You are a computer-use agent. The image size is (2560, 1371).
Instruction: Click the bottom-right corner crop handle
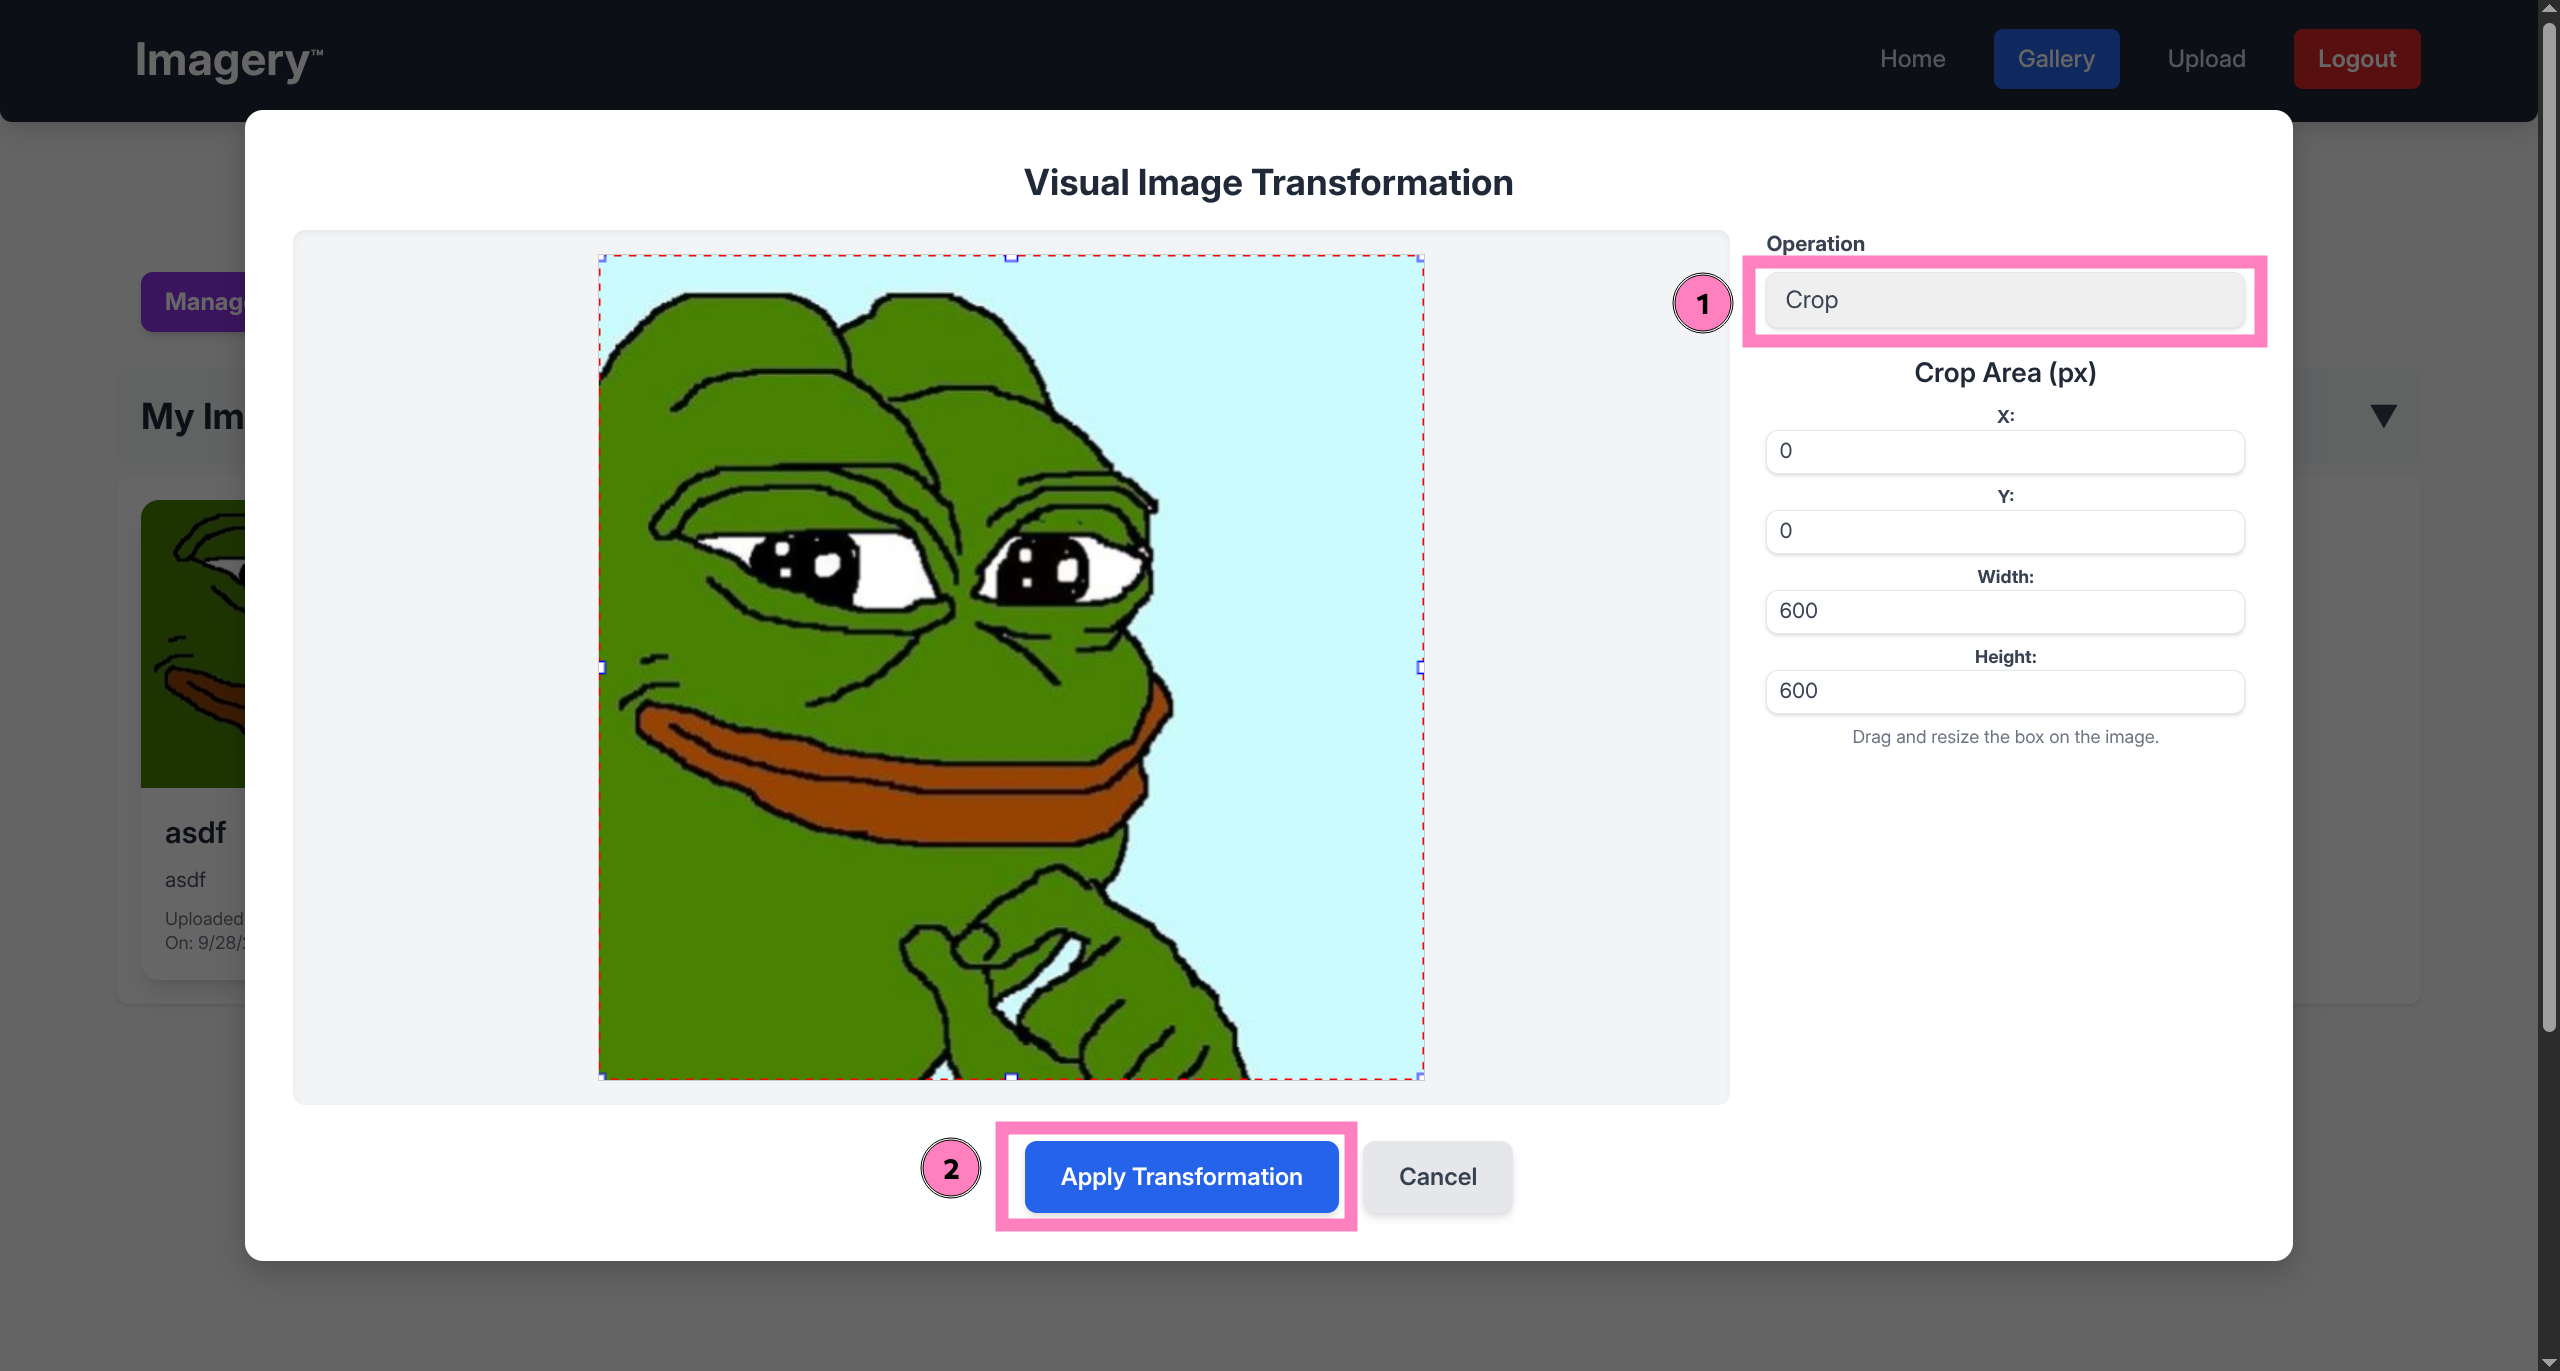(x=1421, y=1077)
